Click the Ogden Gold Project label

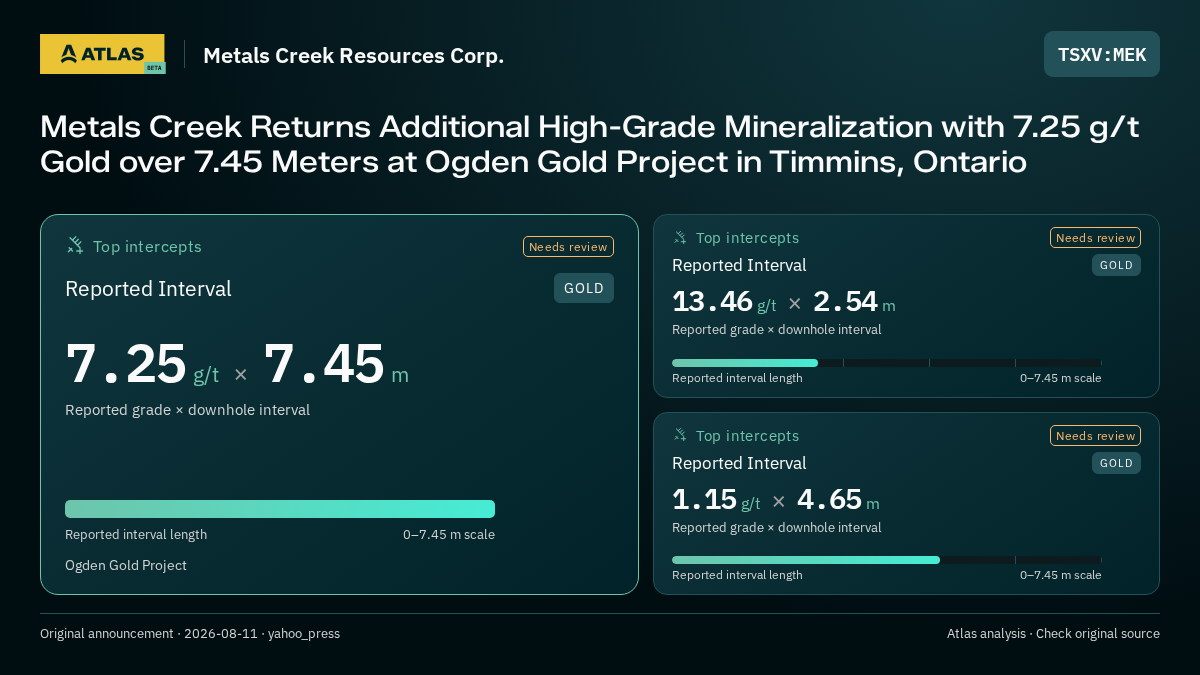[126, 565]
